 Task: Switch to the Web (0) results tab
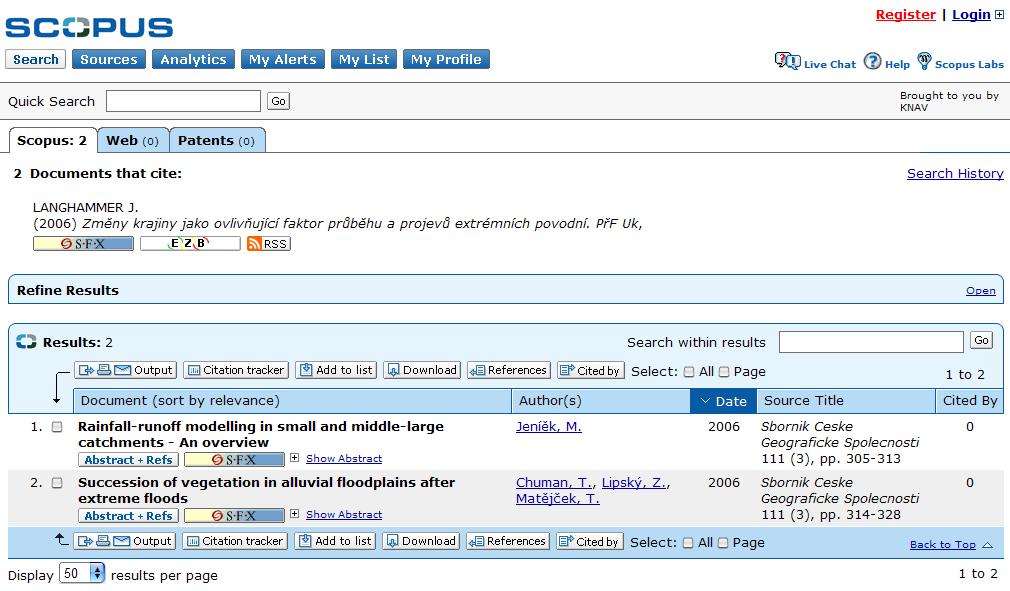[x=133, y=140]
